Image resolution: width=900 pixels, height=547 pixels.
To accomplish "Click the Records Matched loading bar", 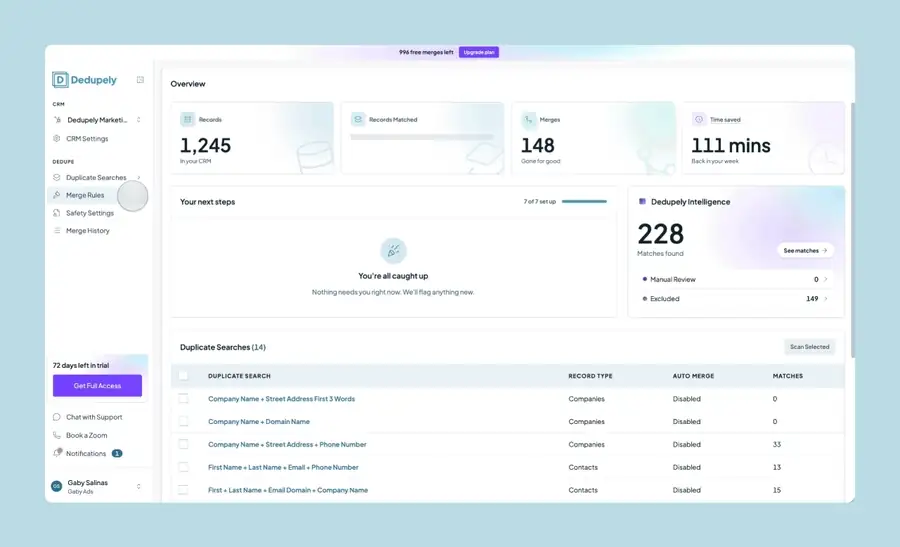I will (422, 137).
